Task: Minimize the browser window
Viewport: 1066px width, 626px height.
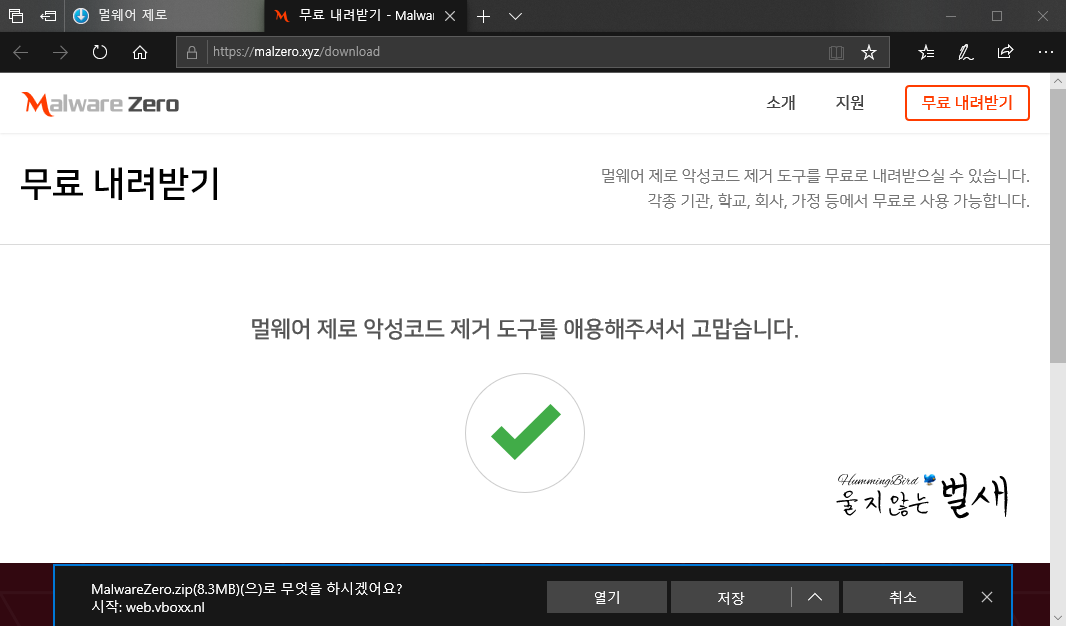Action: pos(950,16)
